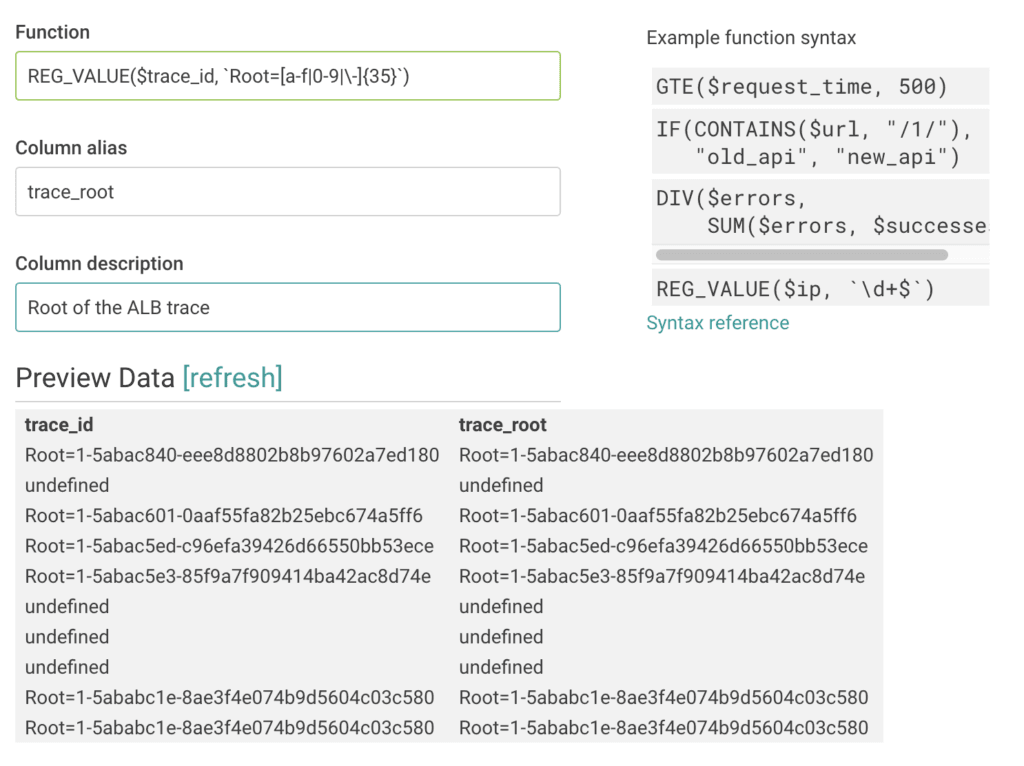Click the trace_id column header
Viewport: 1024px width, 766px height.
pos(59,425)
